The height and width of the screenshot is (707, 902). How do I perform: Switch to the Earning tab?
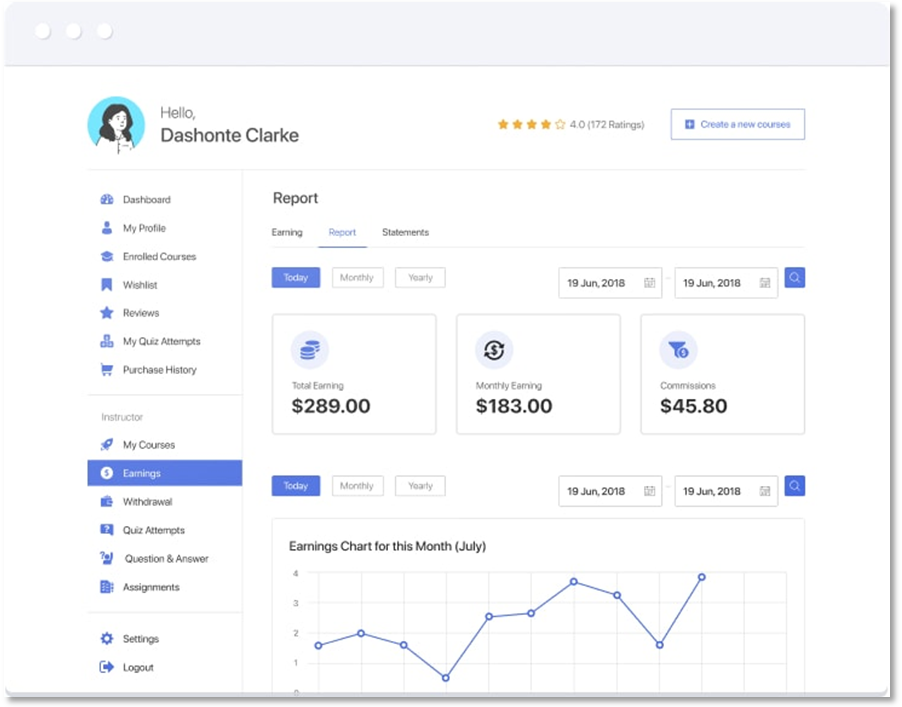pyautogui.click(x=287, y=232)
